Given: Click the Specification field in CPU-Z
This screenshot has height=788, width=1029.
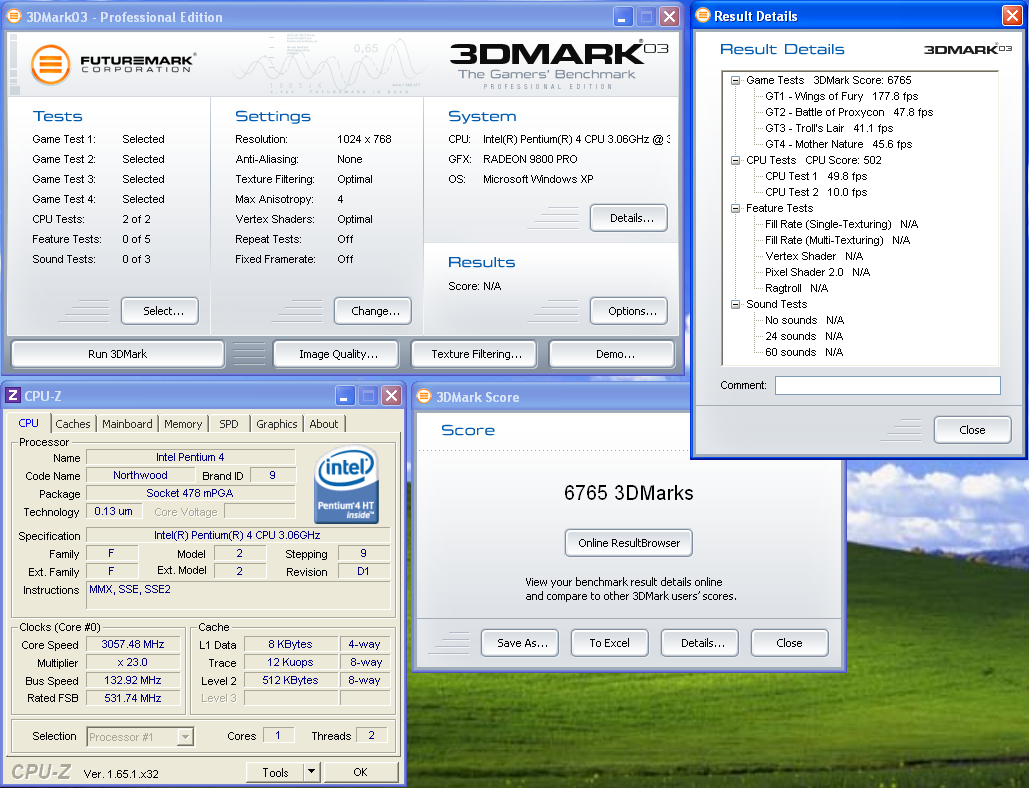Looking at the screenshot, I should click(238, 535).
